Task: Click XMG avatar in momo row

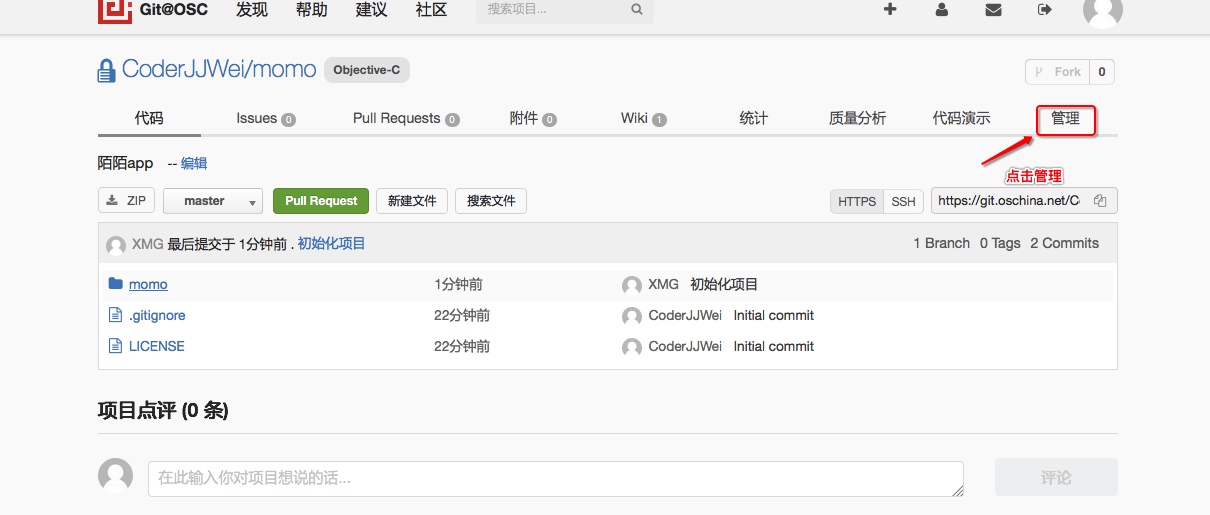Action: tap(632, 286)
